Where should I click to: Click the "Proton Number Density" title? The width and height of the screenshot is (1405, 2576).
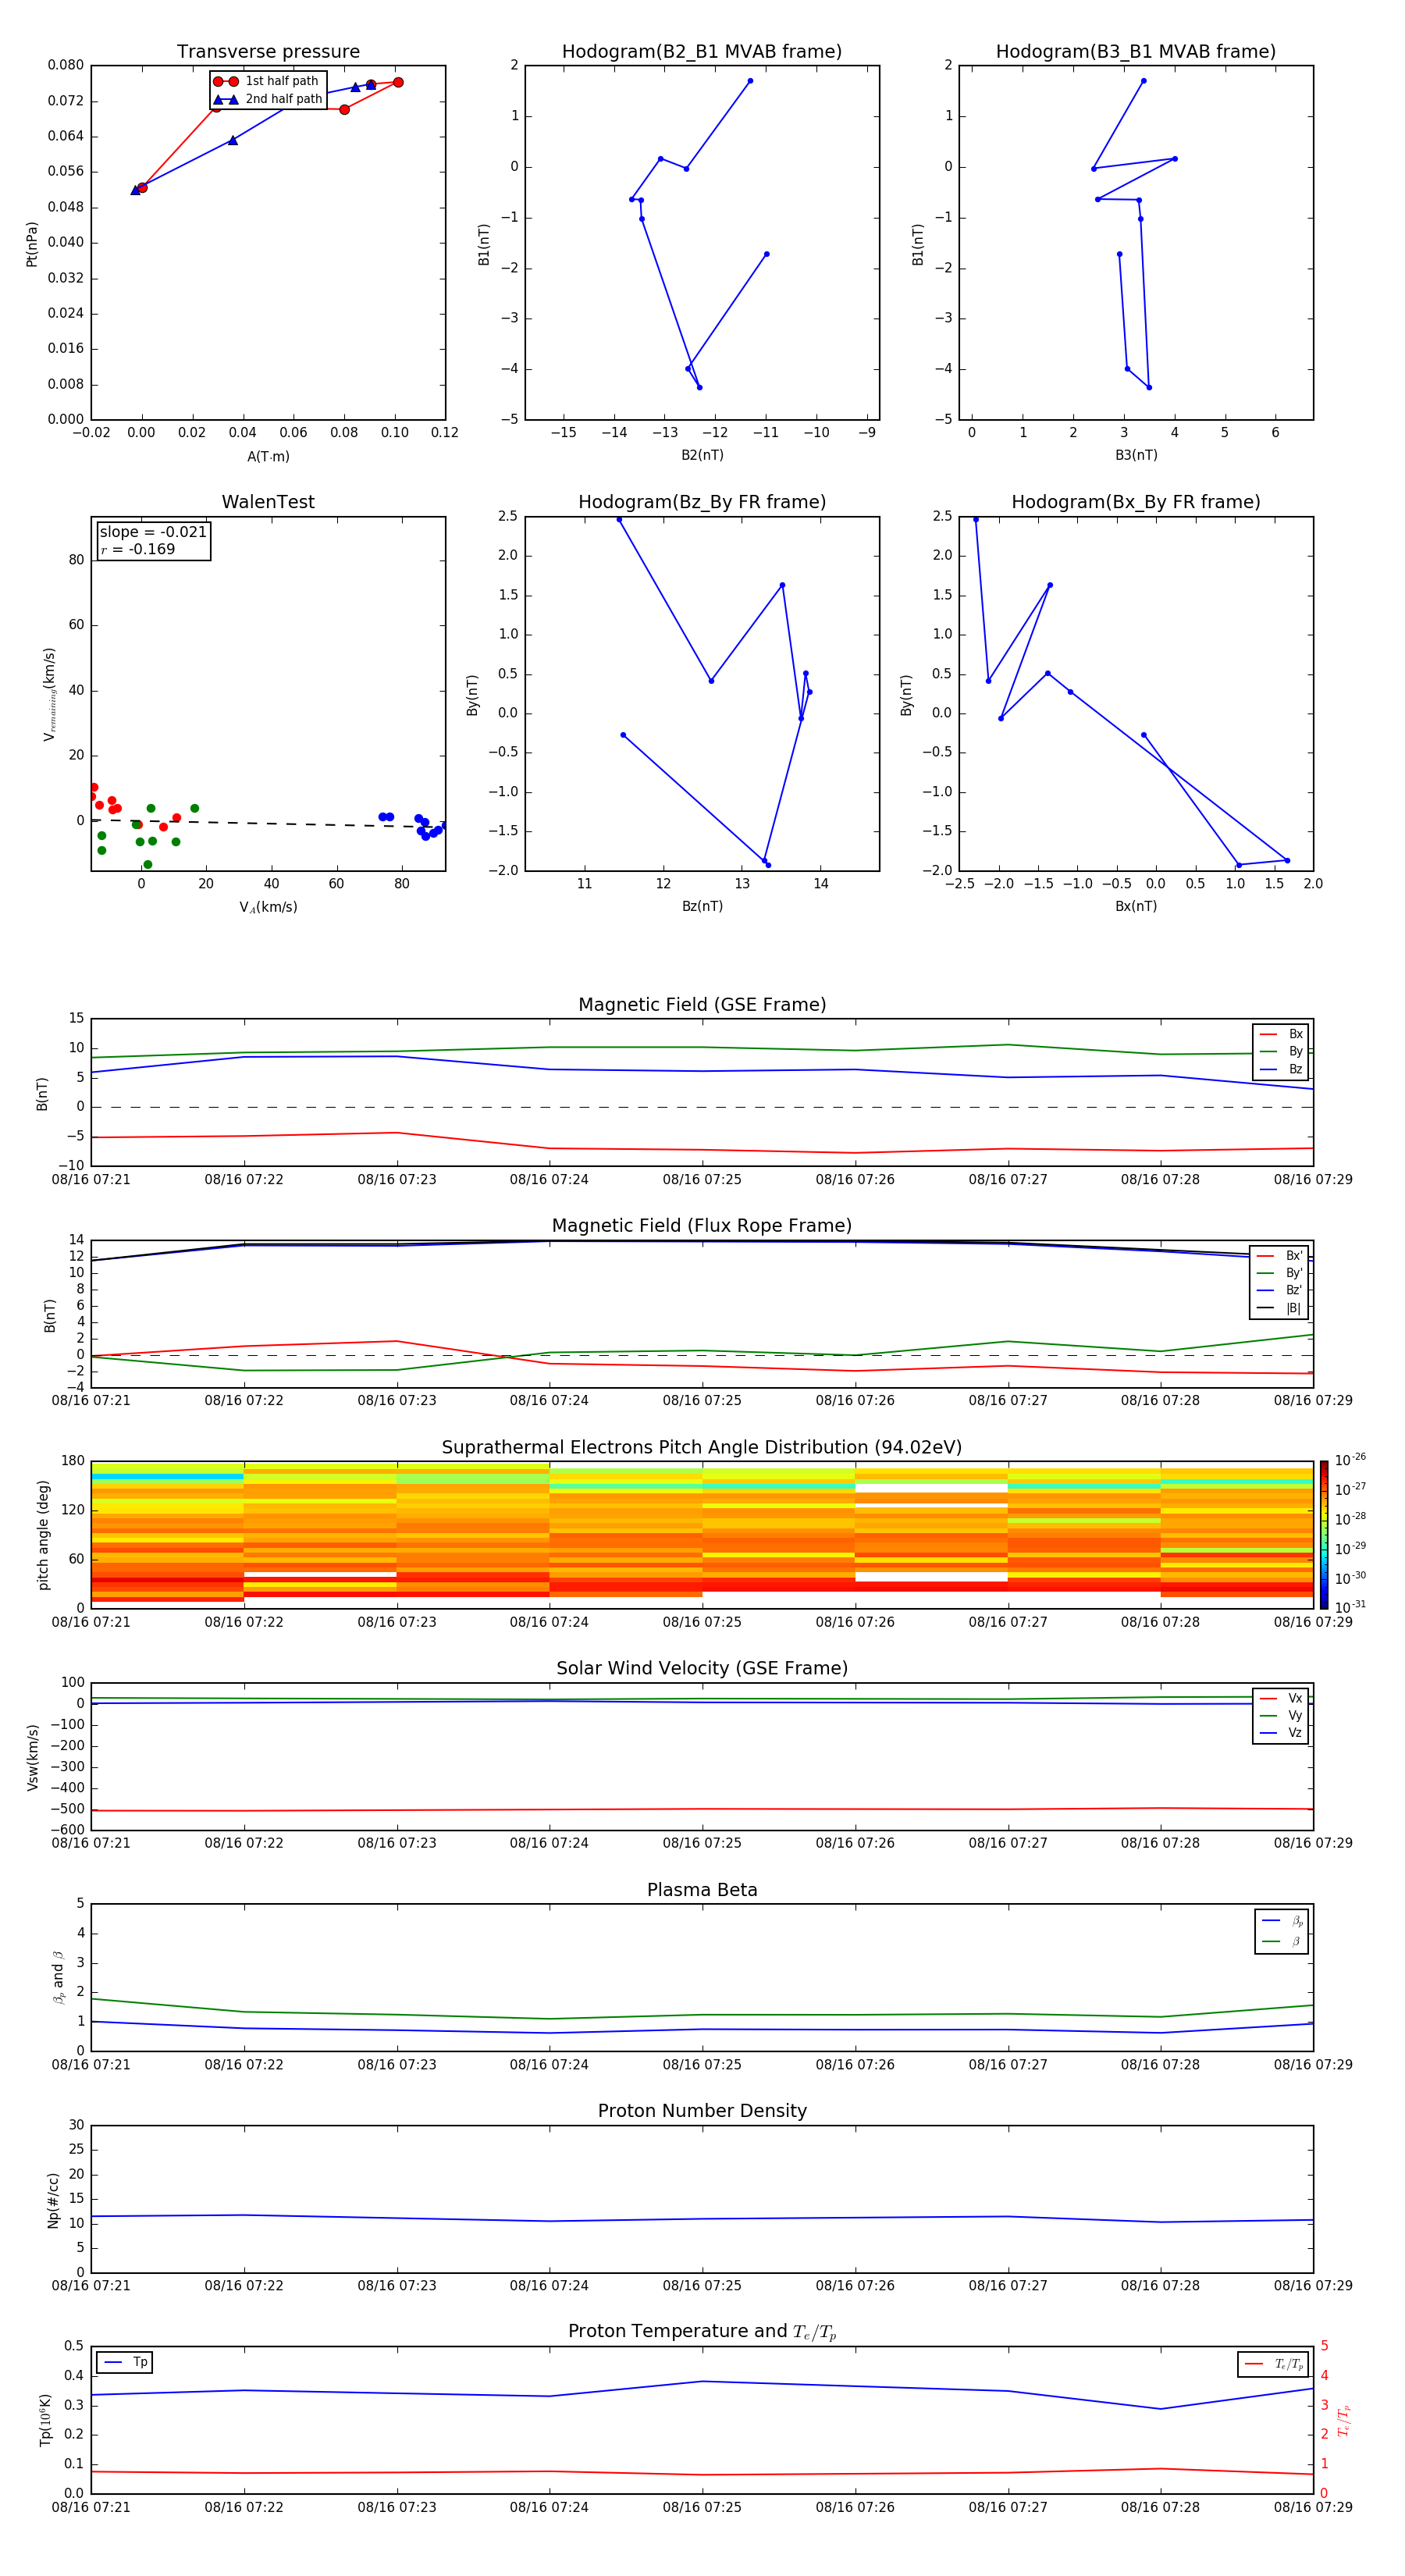coord(702,2110)
